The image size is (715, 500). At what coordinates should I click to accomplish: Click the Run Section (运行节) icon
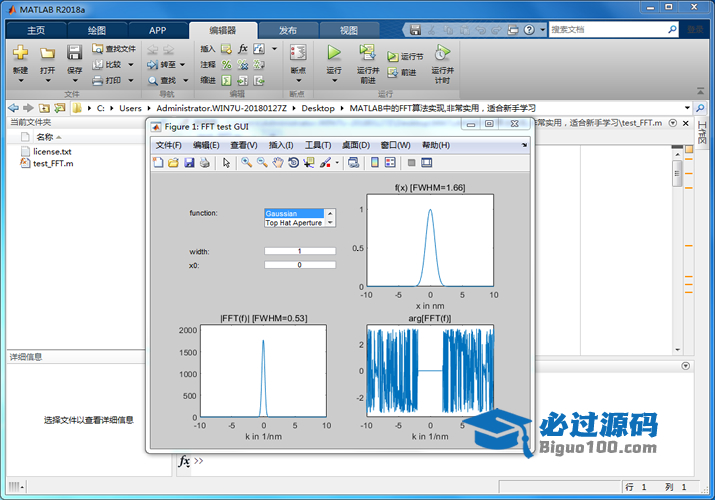click(x=392, y=57)
